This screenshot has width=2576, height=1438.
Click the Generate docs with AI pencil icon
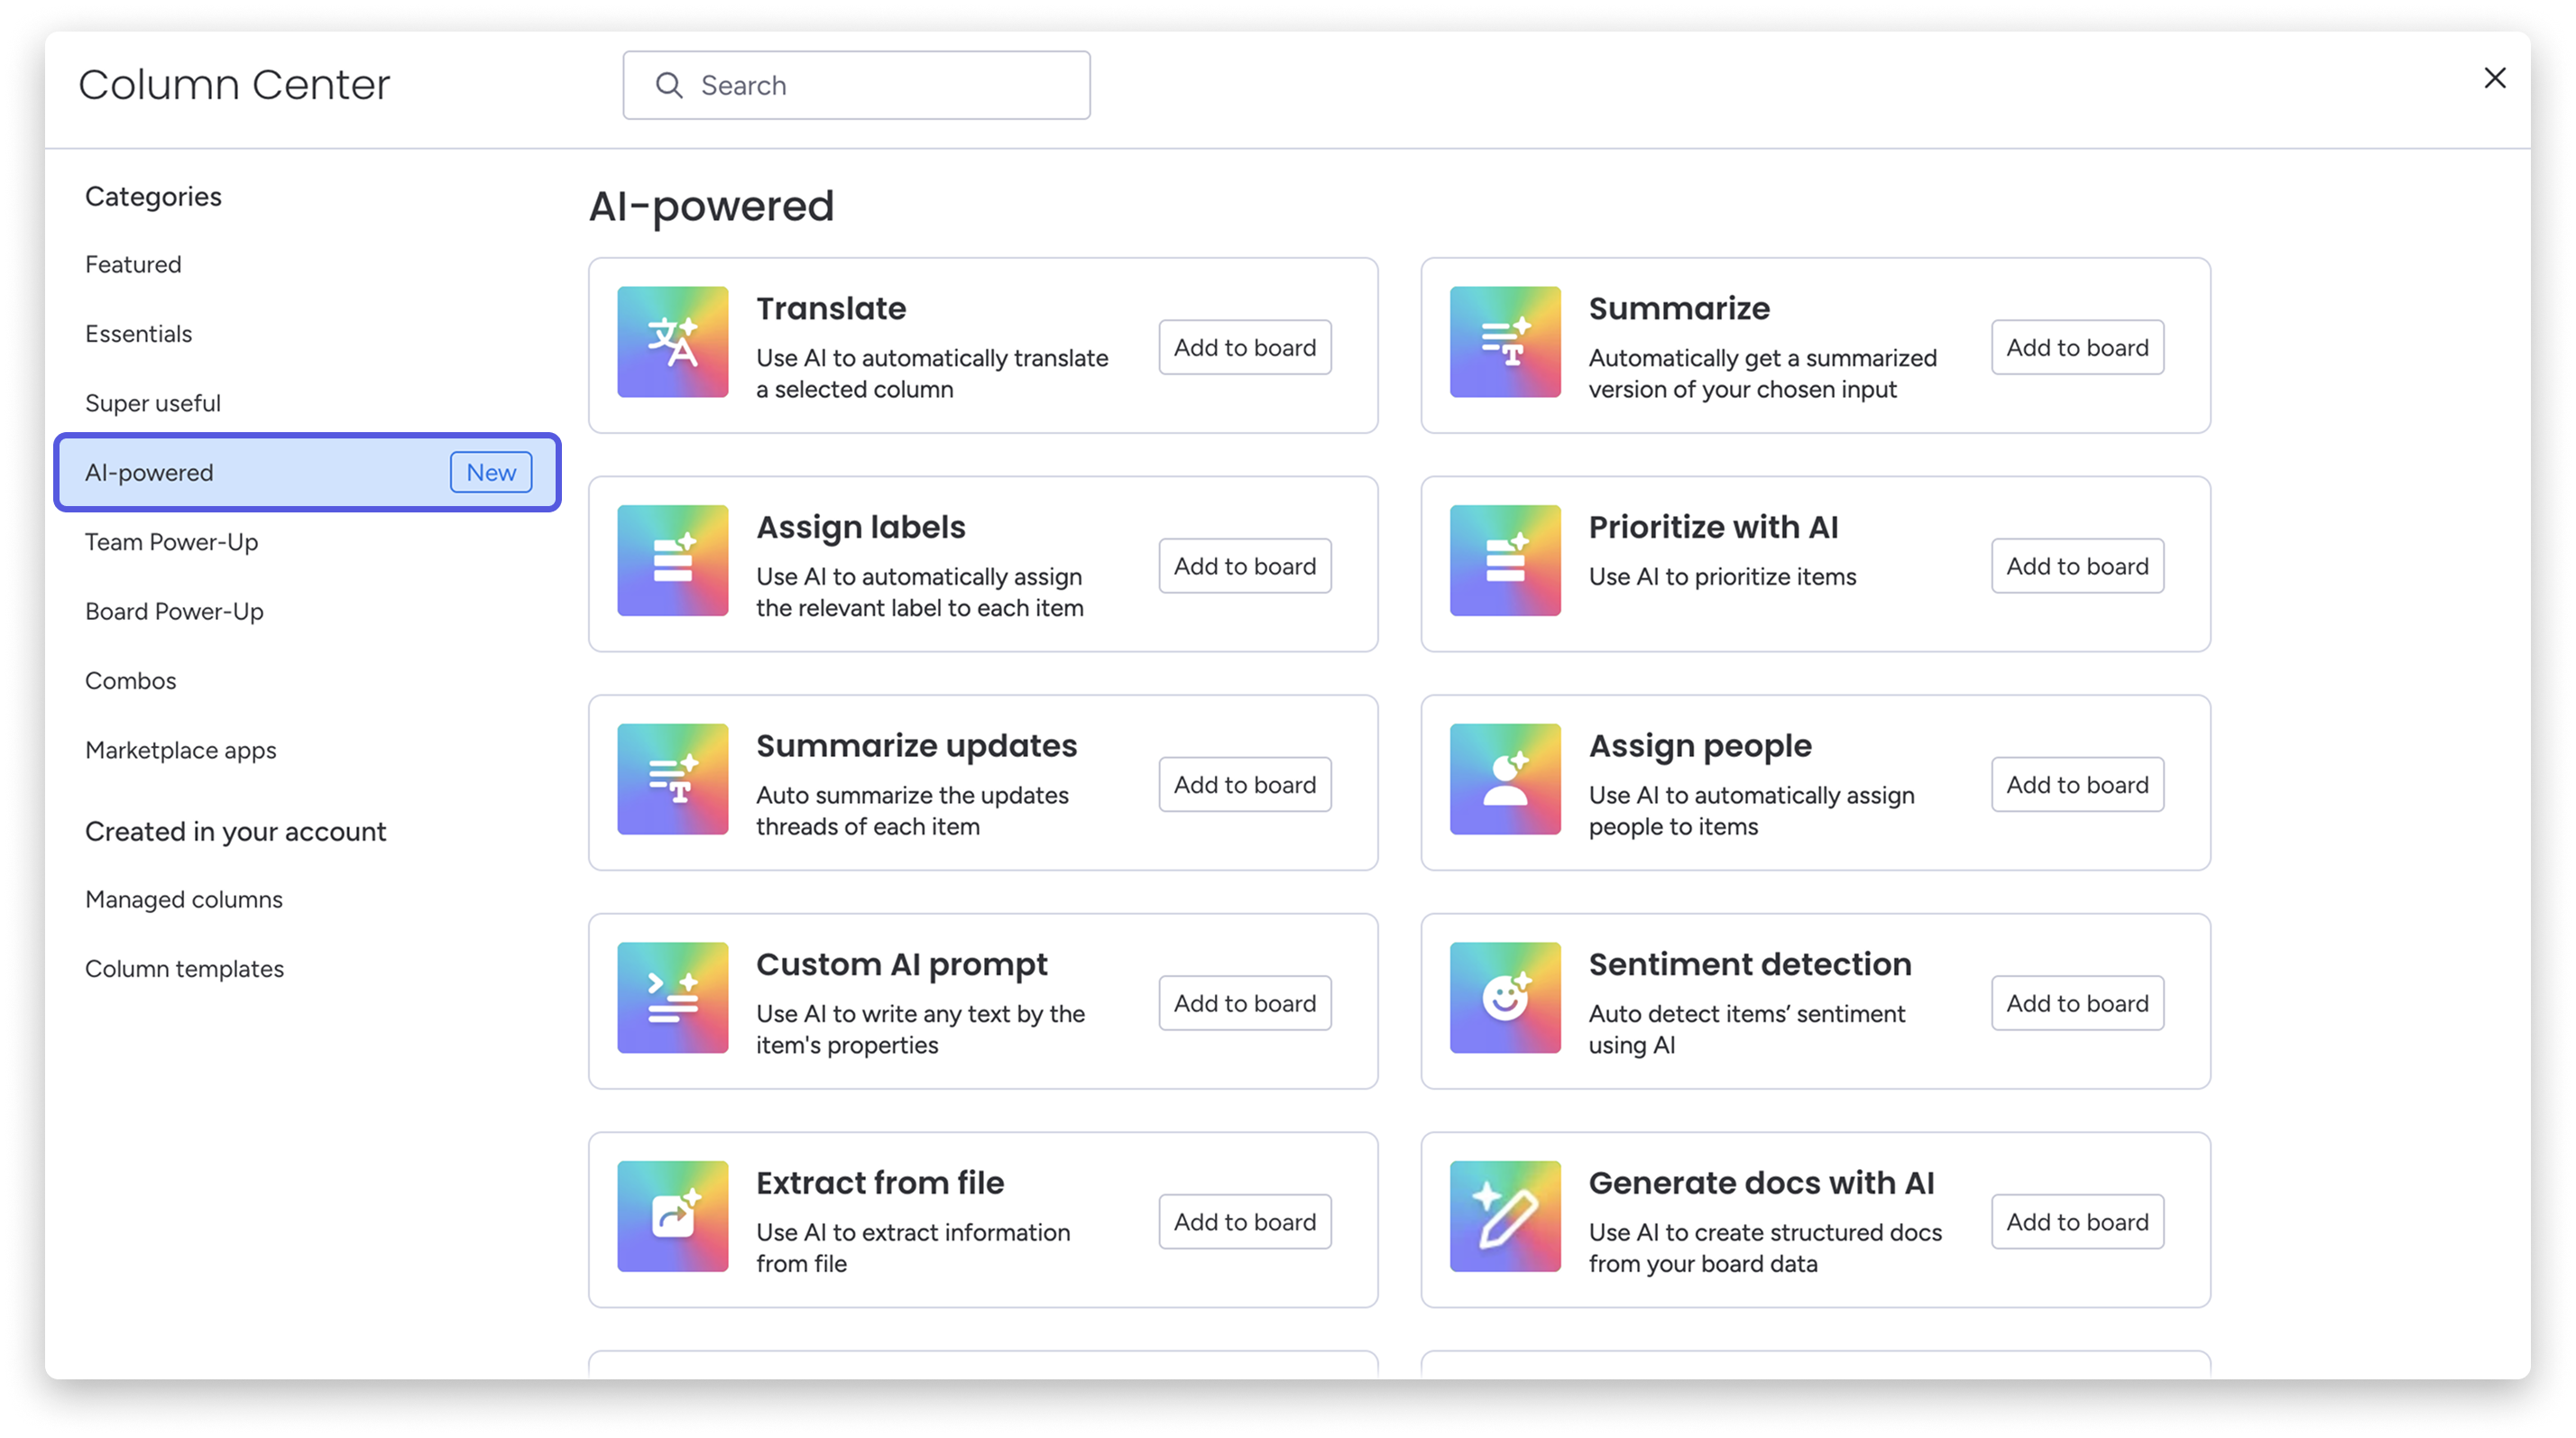point(1505,1216)
